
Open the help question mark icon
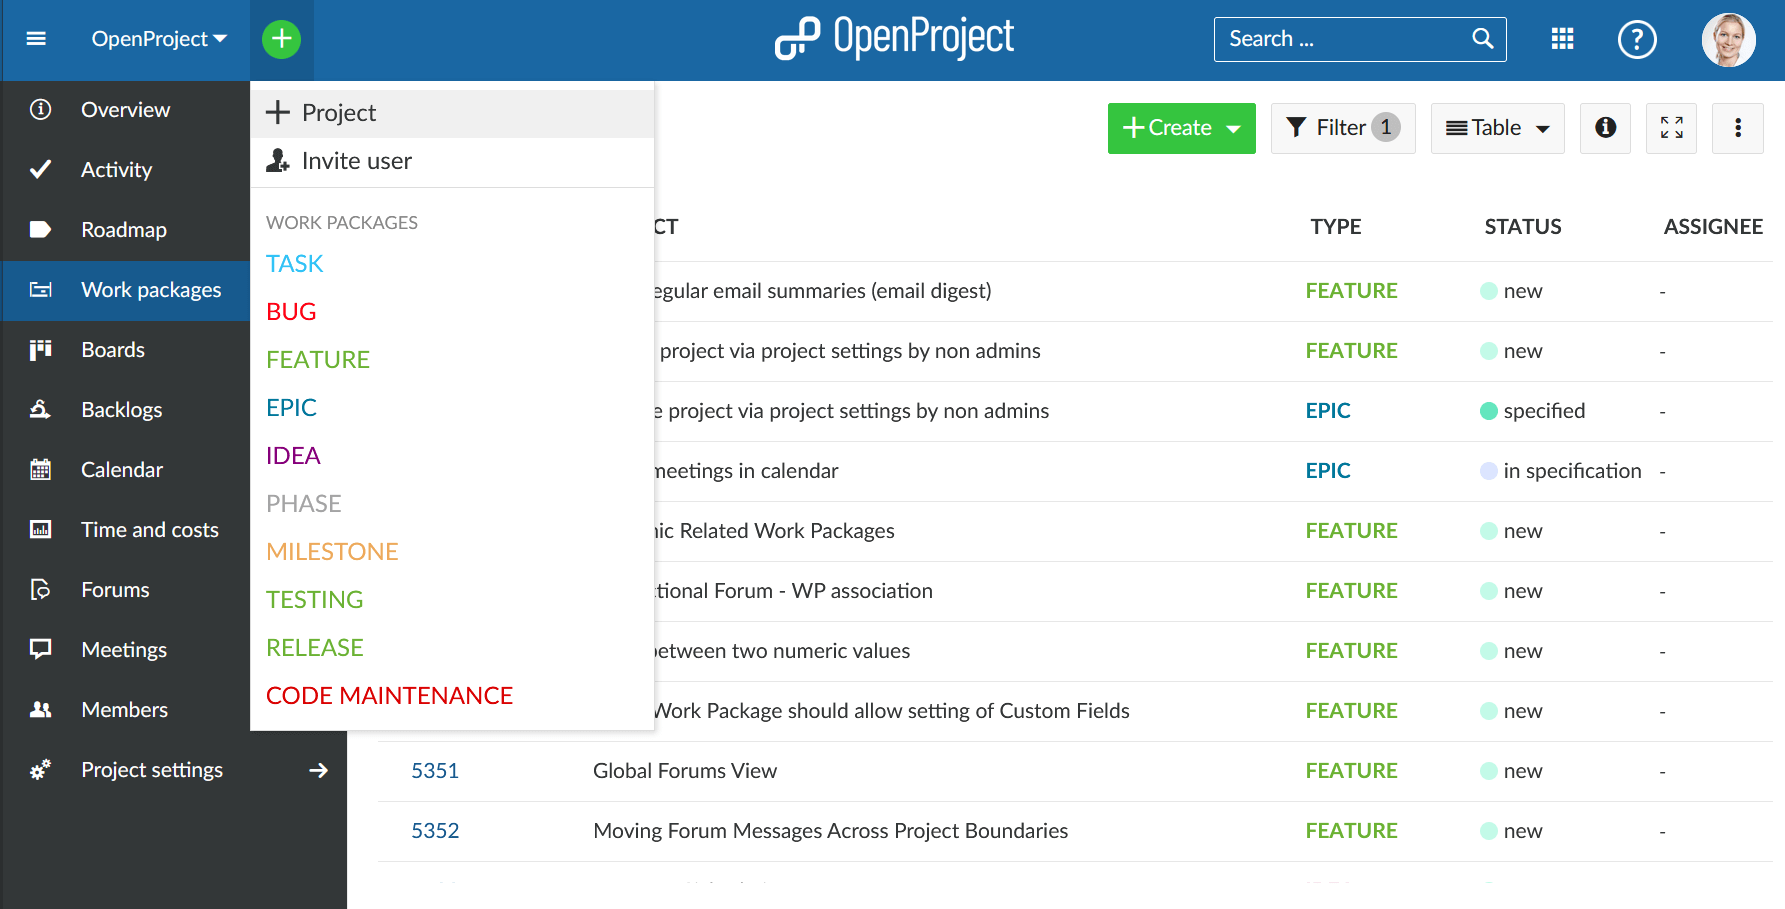(x=1637, y=40)
